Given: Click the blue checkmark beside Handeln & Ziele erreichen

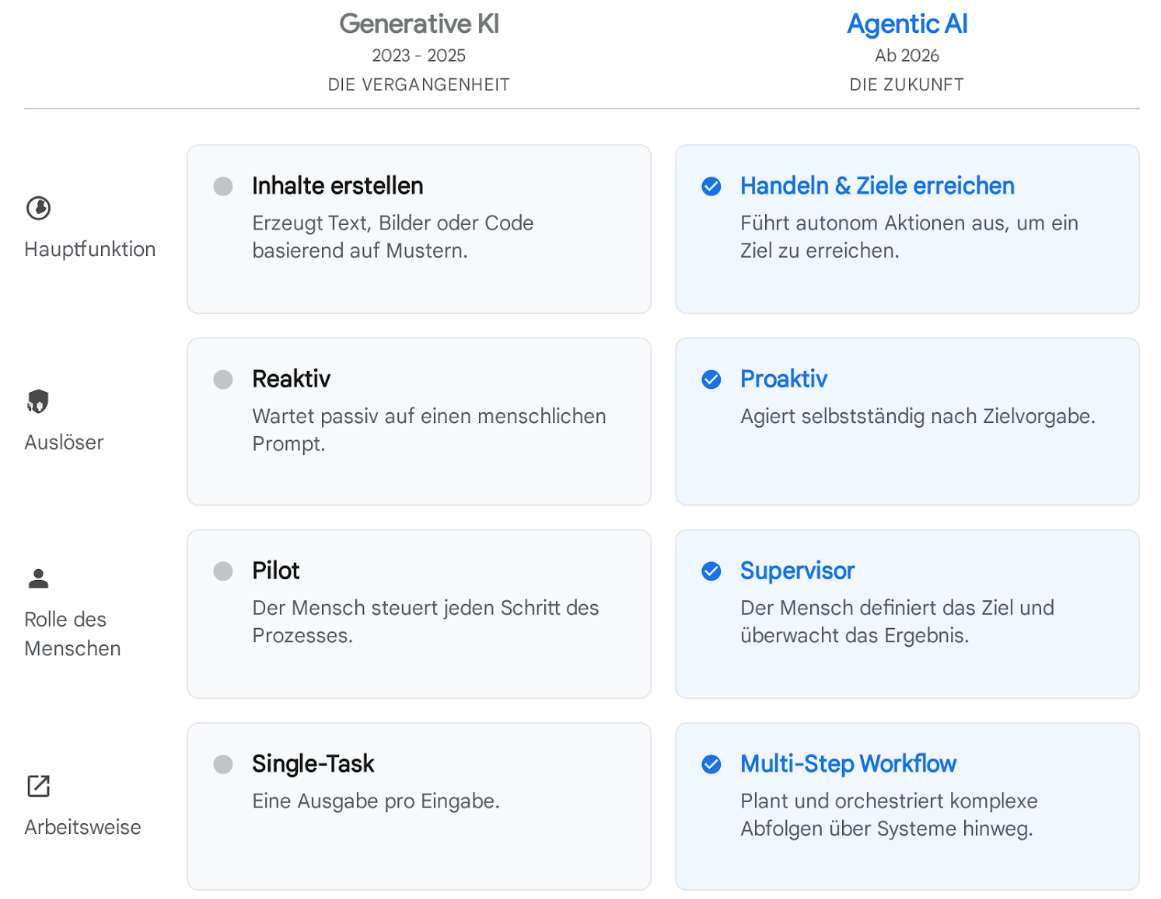Looking at the screenshot, I should pyautogui.click(x=711, y=186).
